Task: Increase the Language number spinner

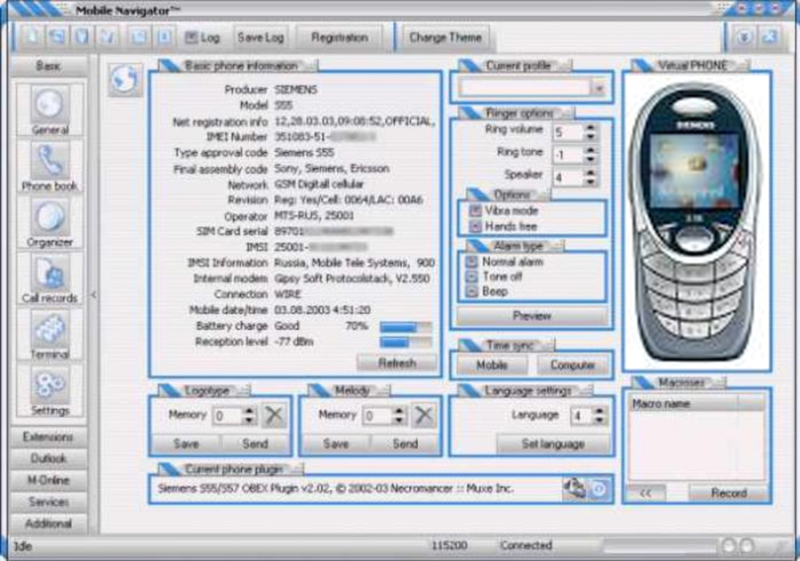Action: 600,411
